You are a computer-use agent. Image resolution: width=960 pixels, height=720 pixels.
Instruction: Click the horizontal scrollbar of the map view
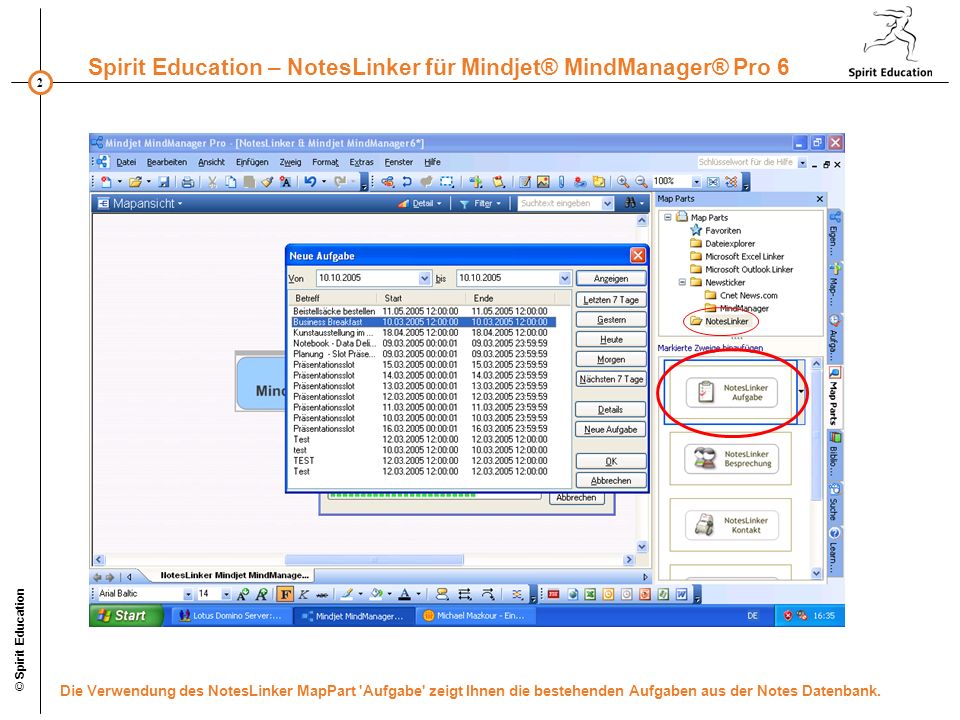tap(364, 560)
